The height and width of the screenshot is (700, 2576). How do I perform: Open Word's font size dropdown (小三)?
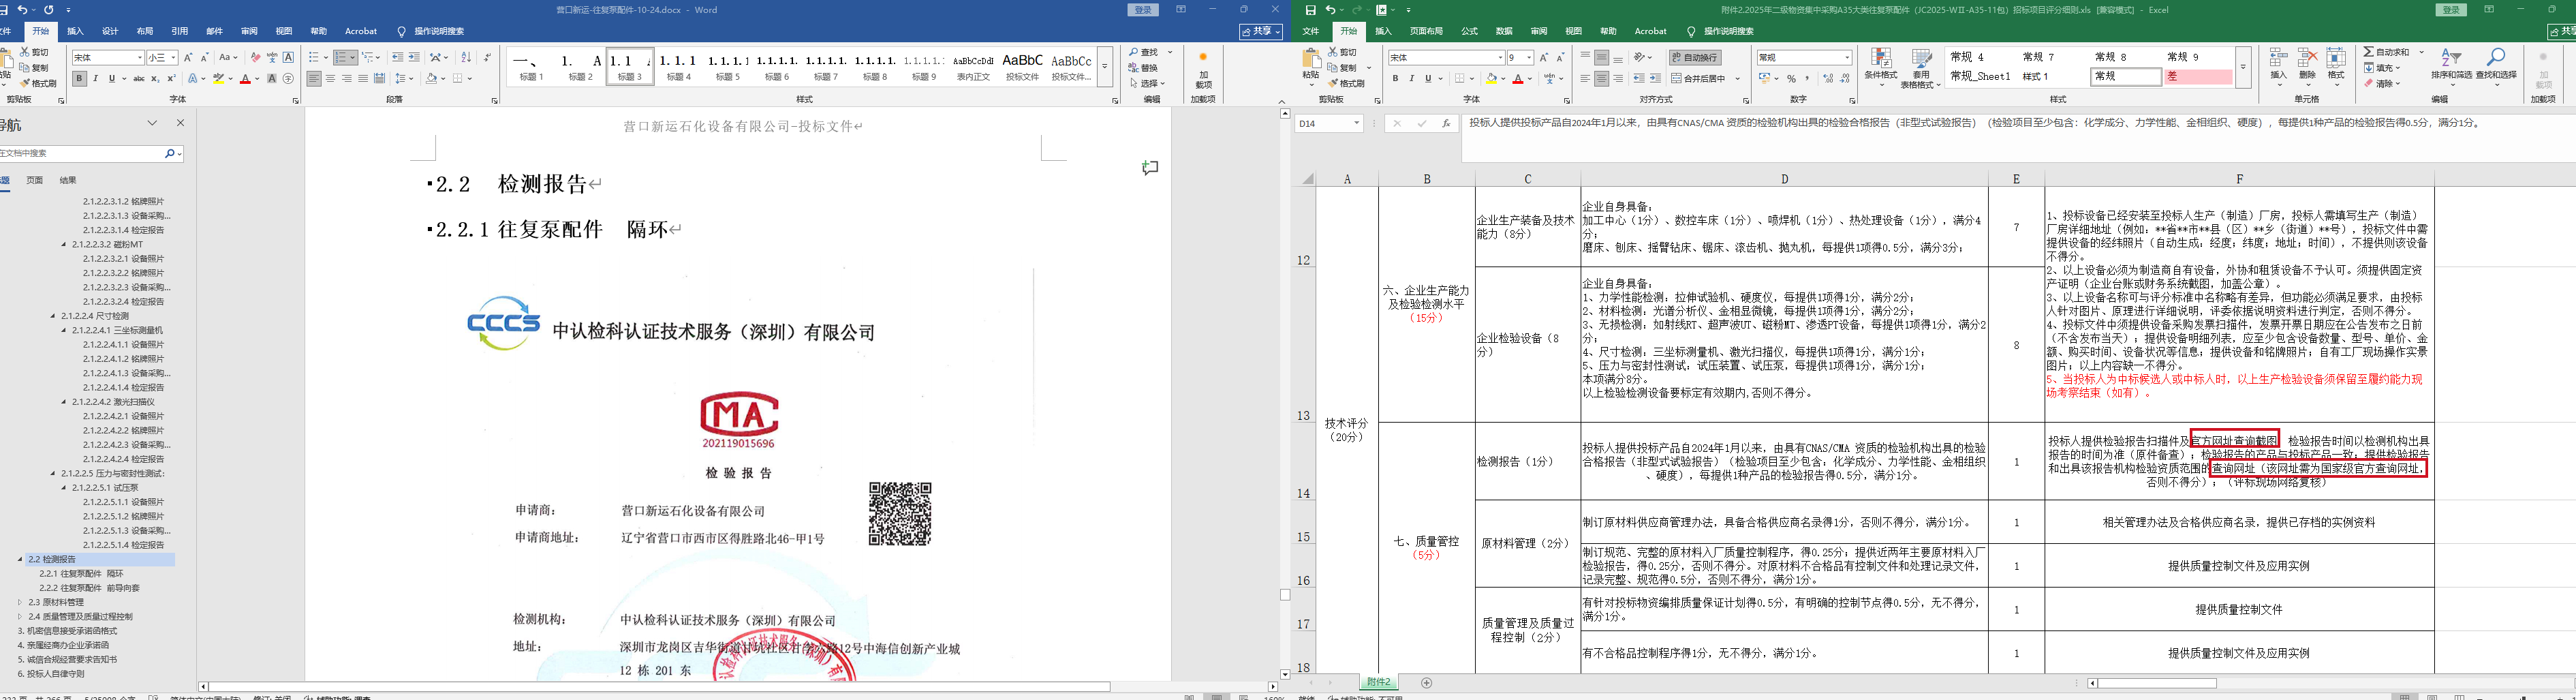[173, 57]
